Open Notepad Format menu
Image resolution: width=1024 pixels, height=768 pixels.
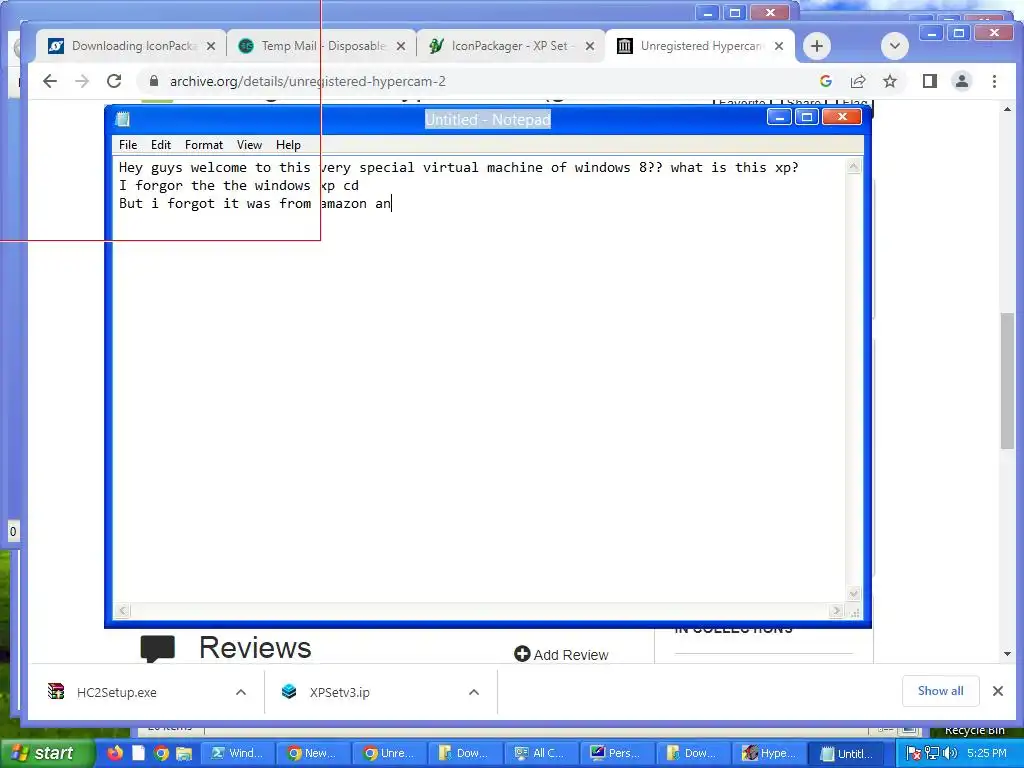pyautogui.click(x=204, y=145)
